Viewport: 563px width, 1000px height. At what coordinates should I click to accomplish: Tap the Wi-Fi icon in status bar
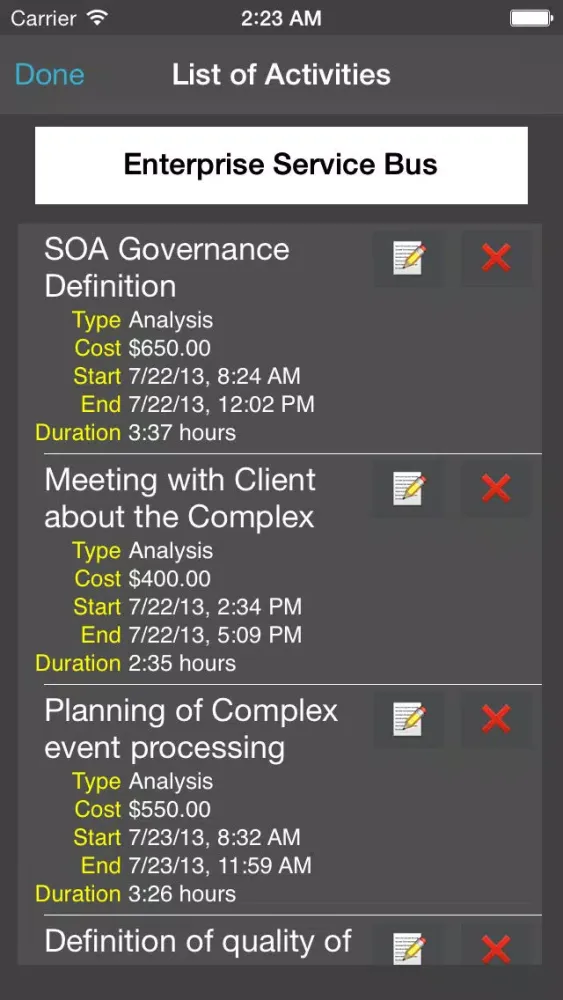[x=98, y=18]
